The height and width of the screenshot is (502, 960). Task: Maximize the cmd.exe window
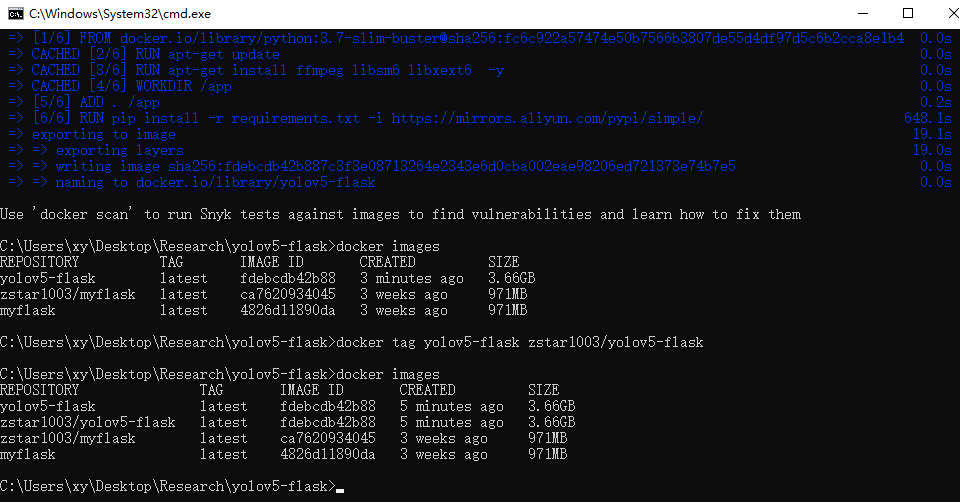click(908, 13)
